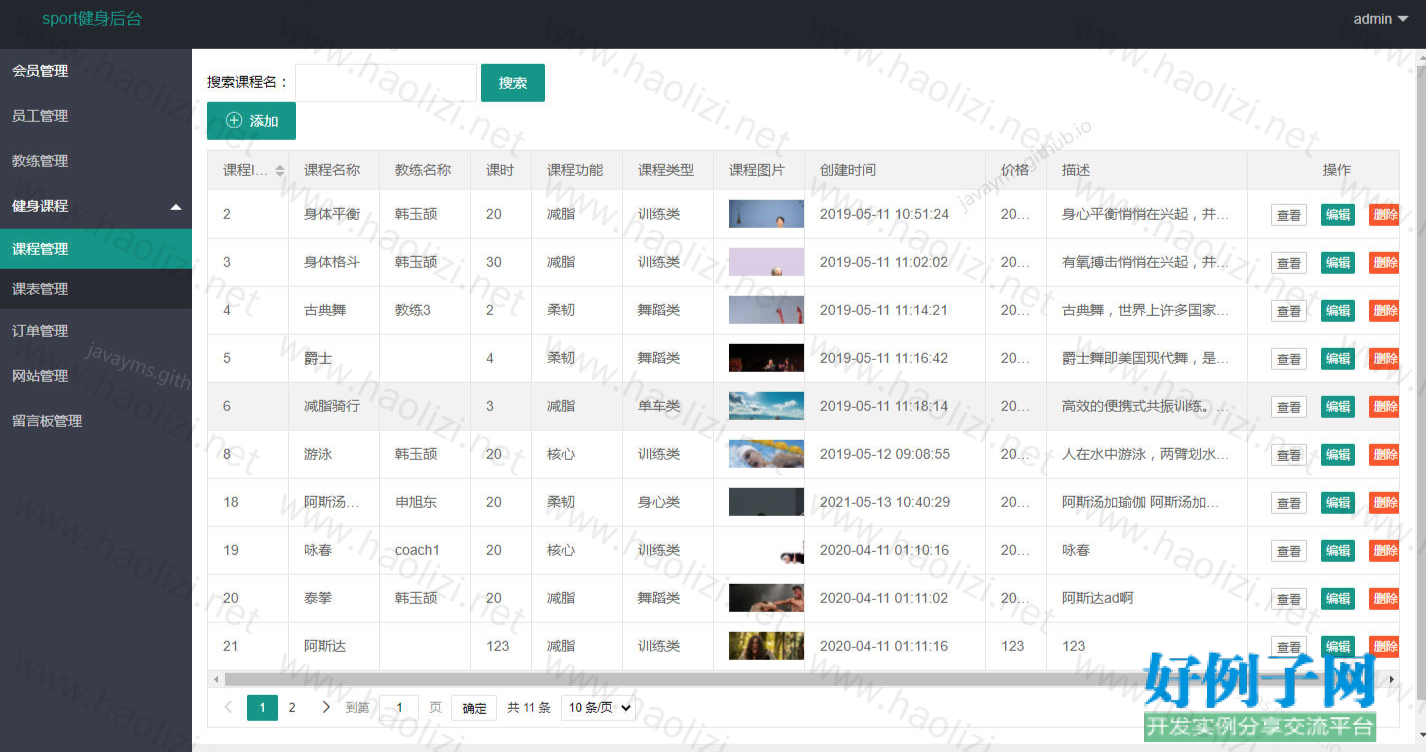The image size is (1426, 752).
Task: Click the 搜索 search button
Action: [x=512, y=83]
